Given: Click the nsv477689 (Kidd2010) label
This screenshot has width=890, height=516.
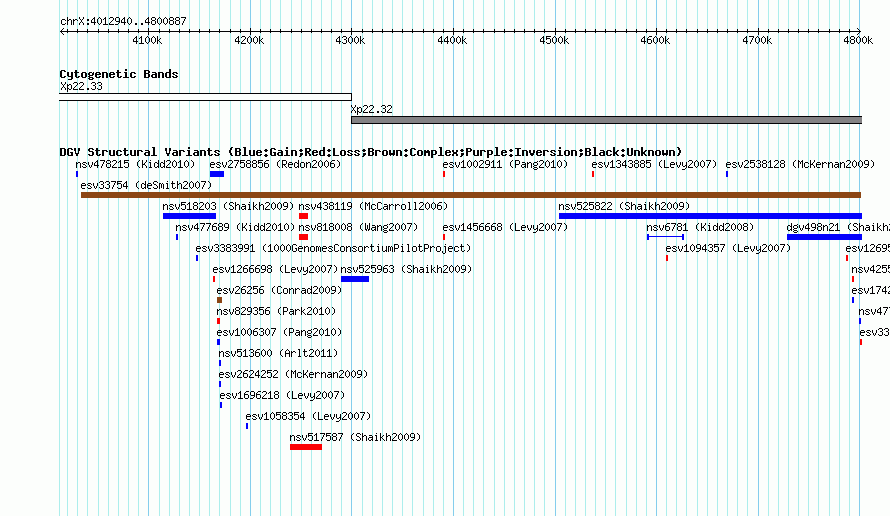Looking at the screenshot, I should pyautogui.click(x=235, y=227).
